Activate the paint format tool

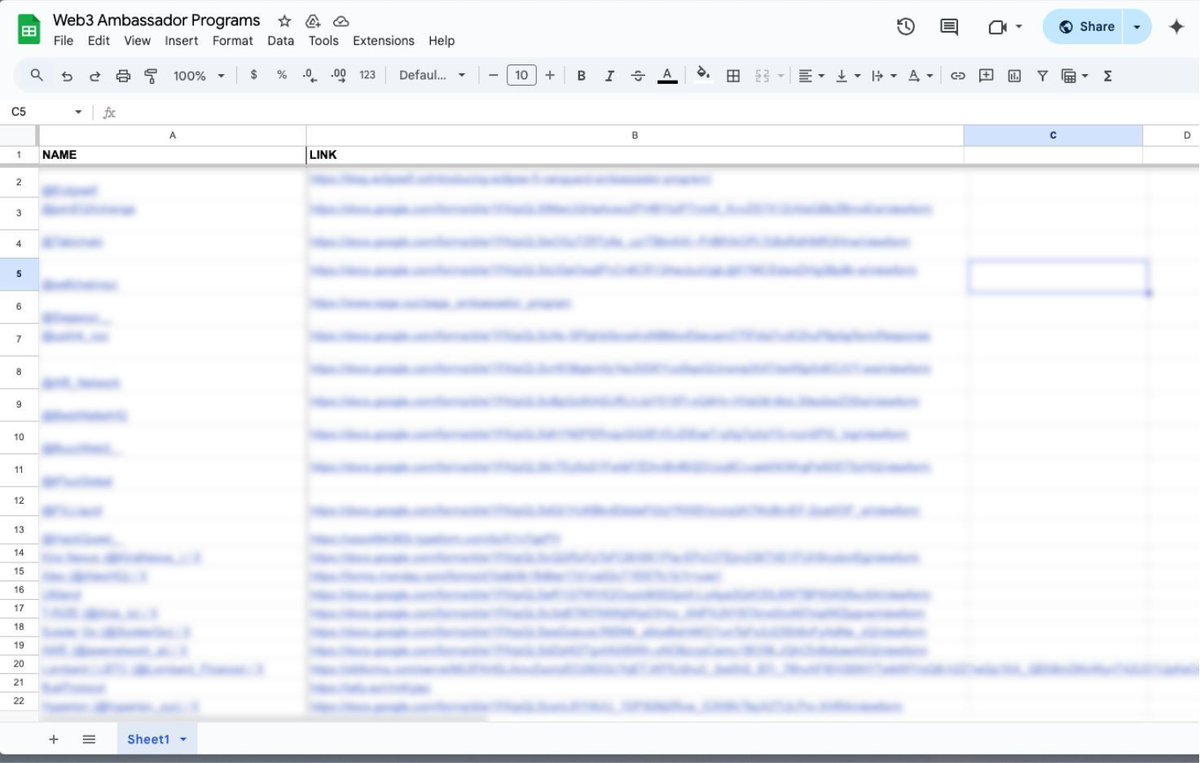pyautogui.click(x=151, y=75)
